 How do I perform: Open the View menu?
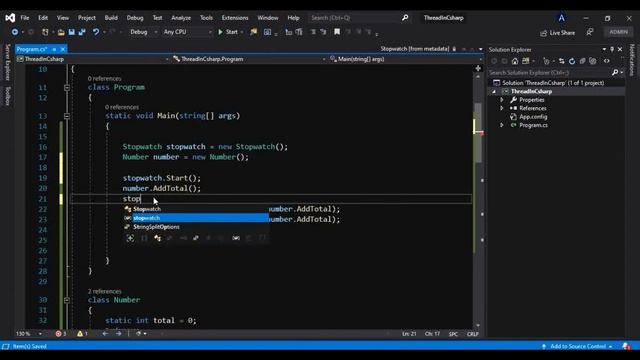click(x=62, y=18)
